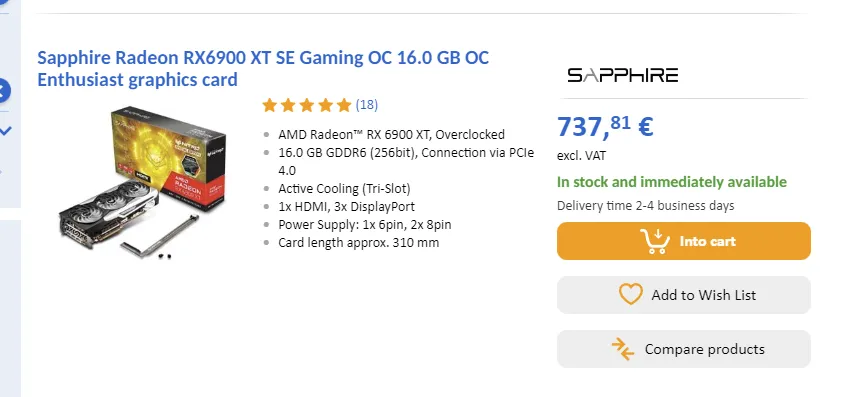The image size is (855, 397).
Task: Click the heart wish list icon
Action: pyautogui.click(x=631, y=294)
